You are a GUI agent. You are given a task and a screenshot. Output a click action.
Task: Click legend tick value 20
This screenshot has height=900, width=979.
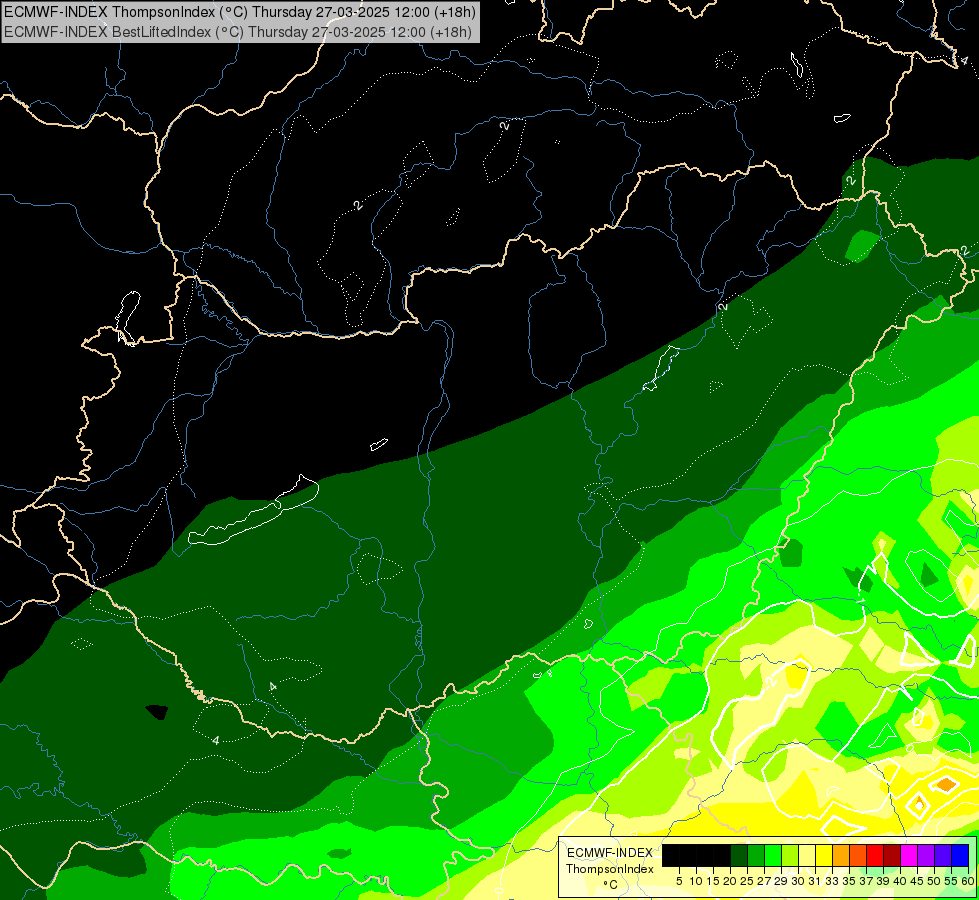(731, 881)
